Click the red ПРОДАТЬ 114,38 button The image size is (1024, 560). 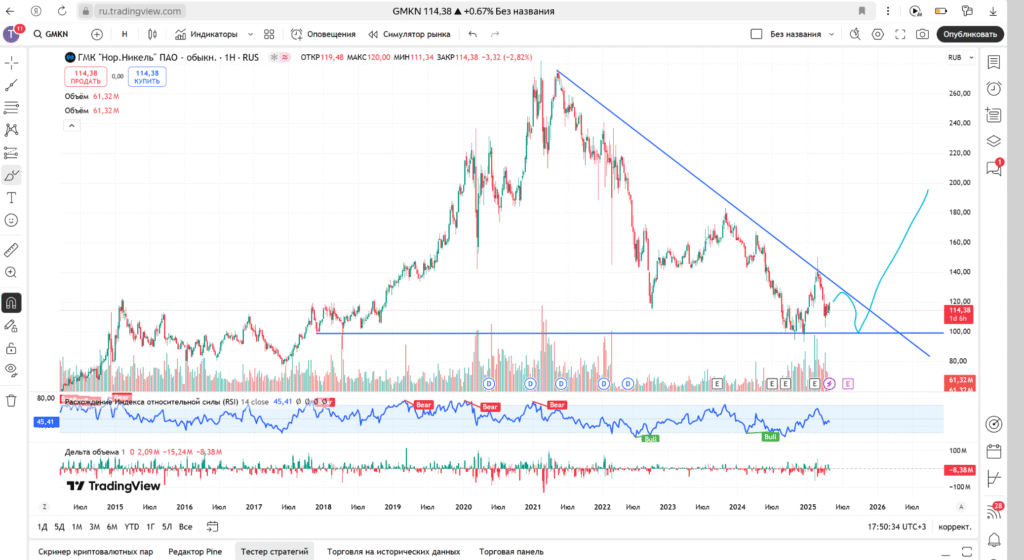[x=86, y=77]
